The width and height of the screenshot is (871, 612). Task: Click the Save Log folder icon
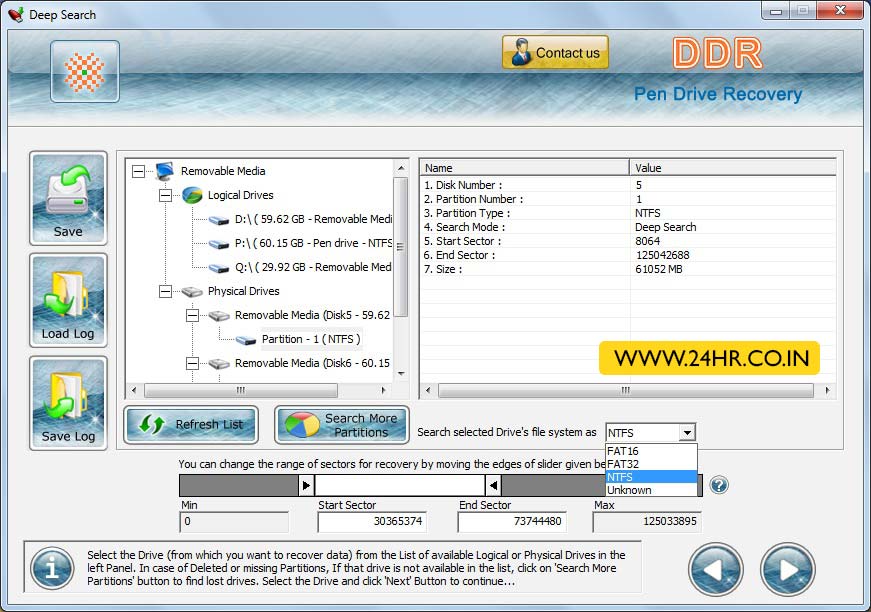tap(68, 403)
